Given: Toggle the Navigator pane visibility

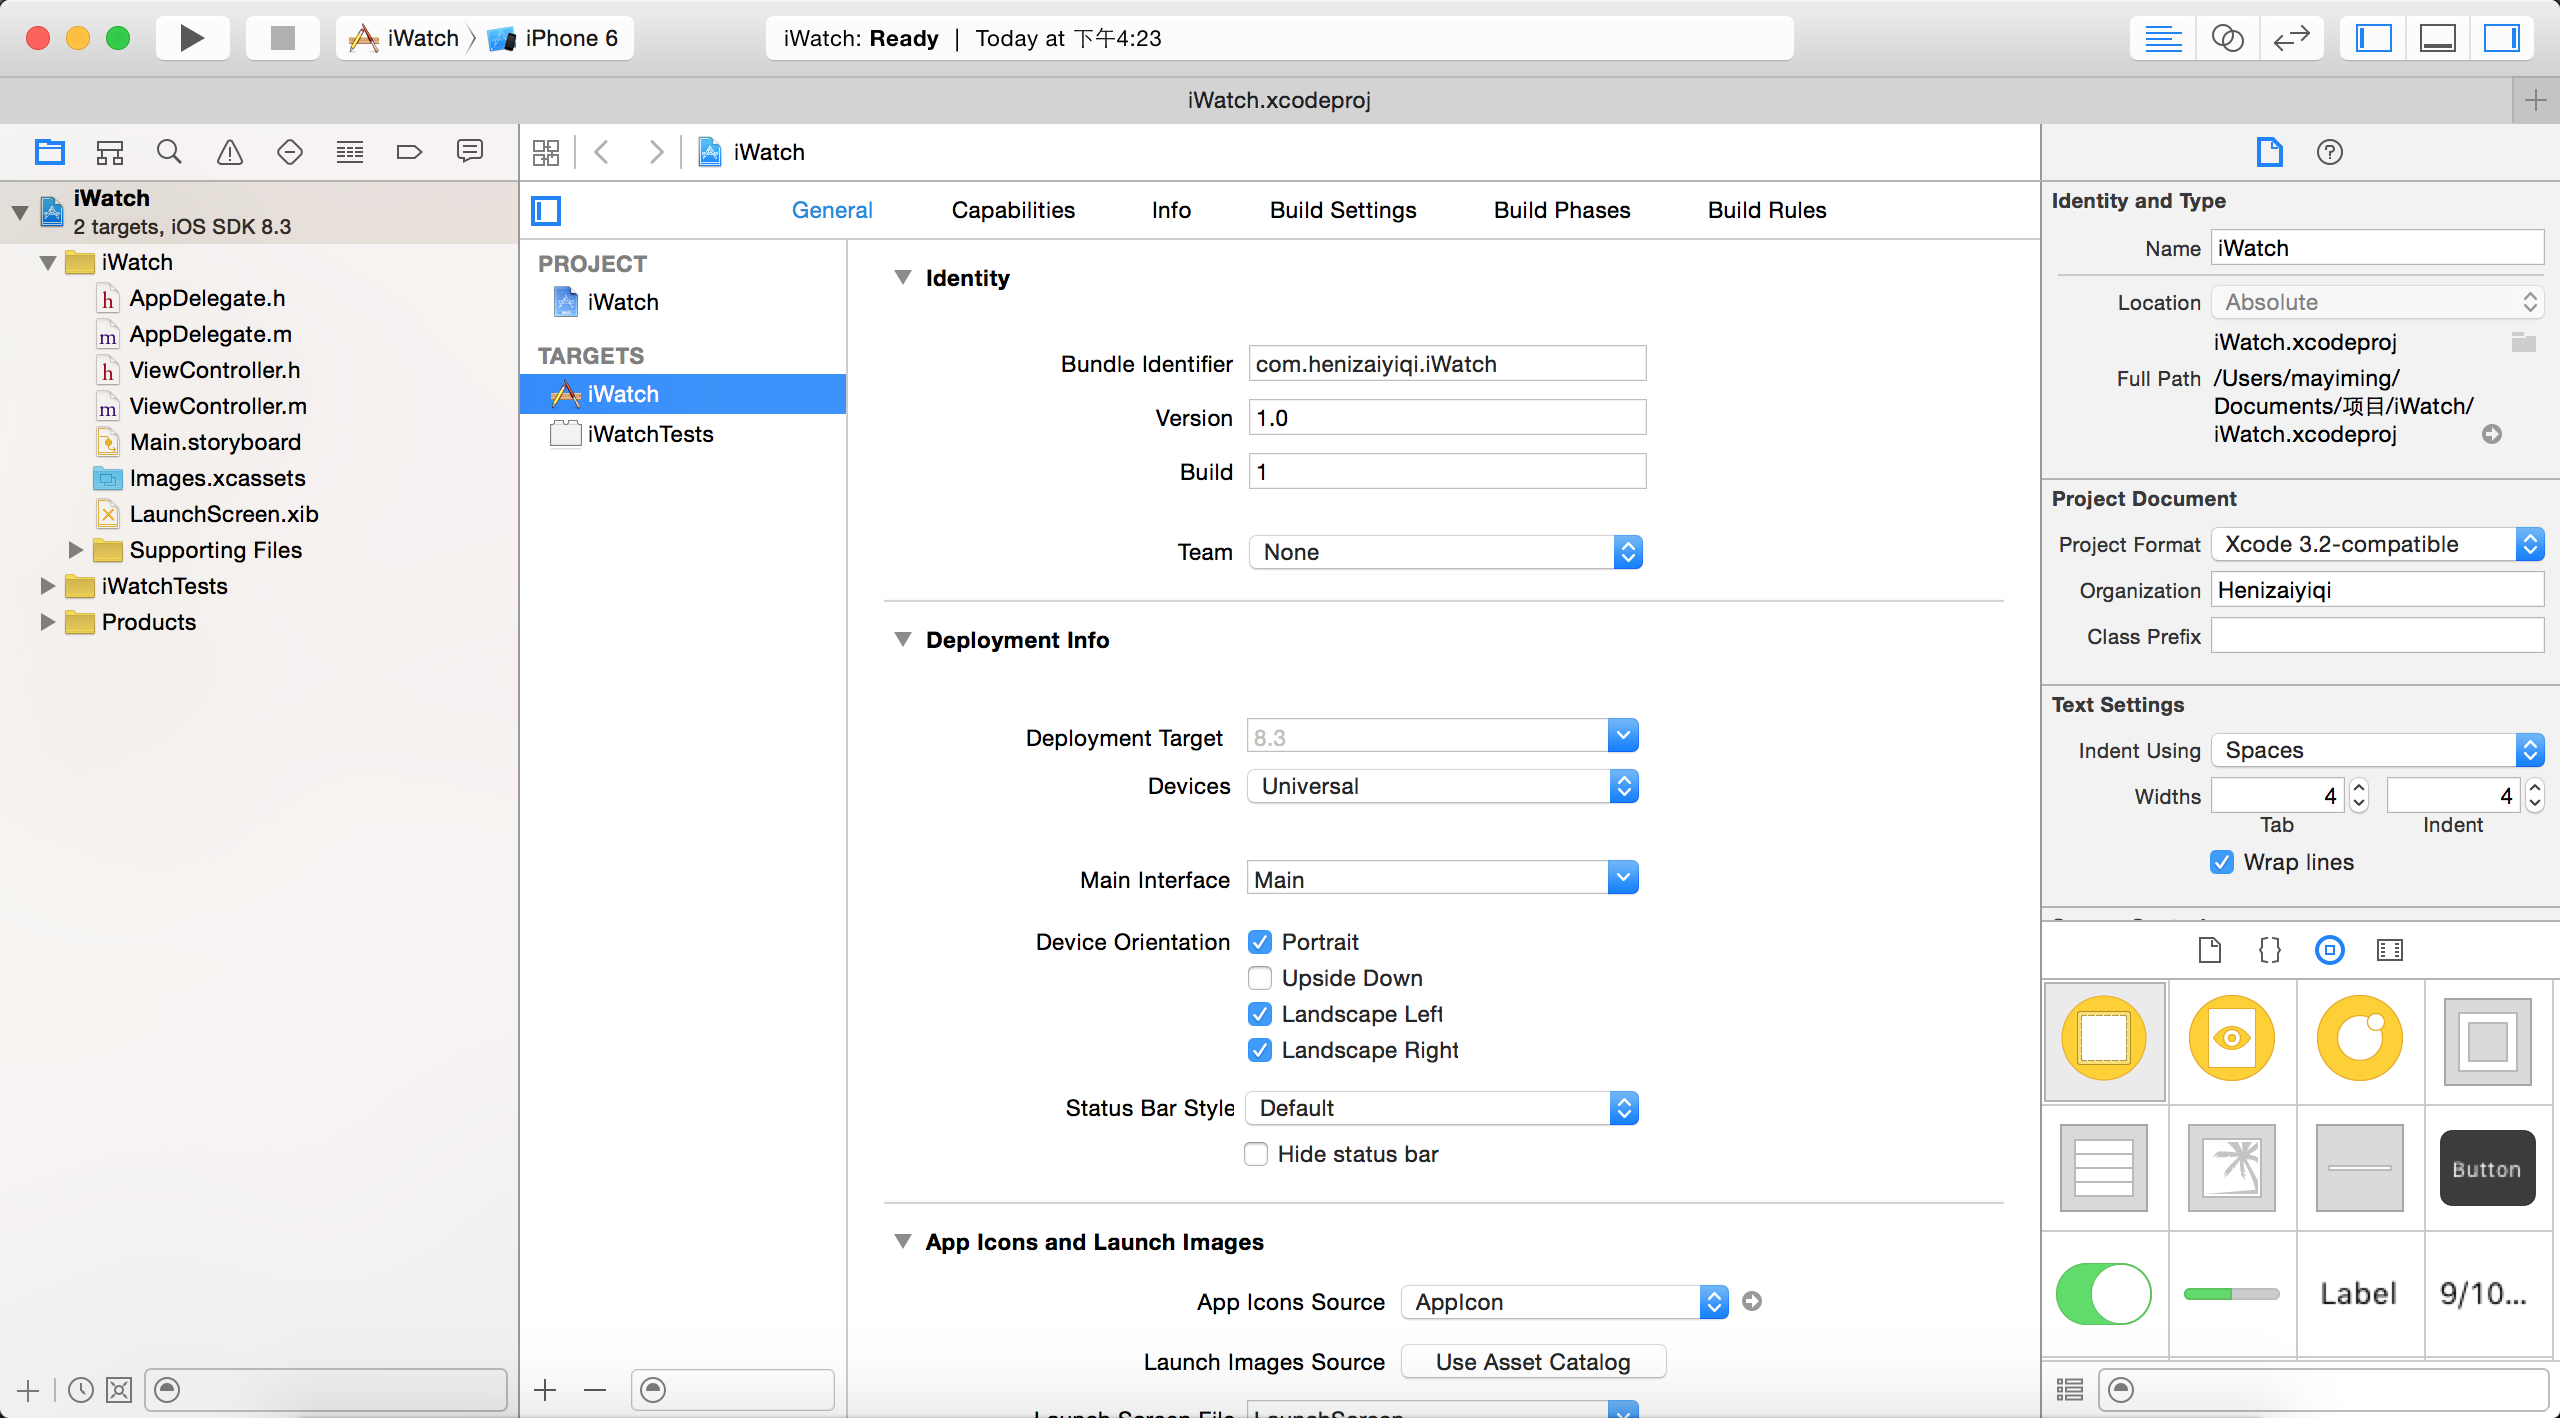Looking at the screenshot, I should (2373, 39).
